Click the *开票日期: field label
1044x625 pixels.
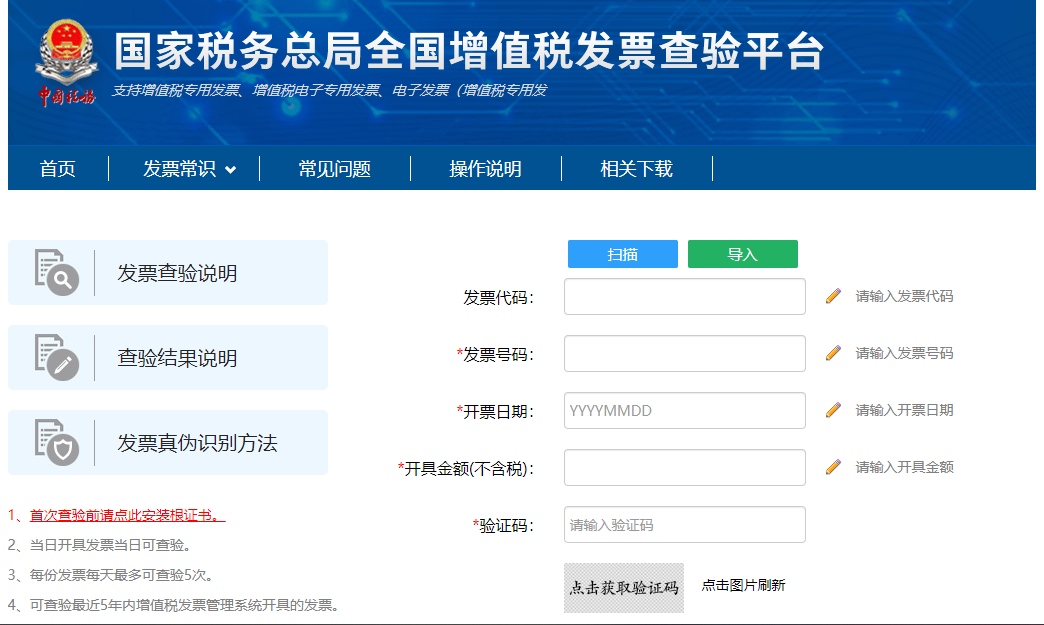coord(495,412)
